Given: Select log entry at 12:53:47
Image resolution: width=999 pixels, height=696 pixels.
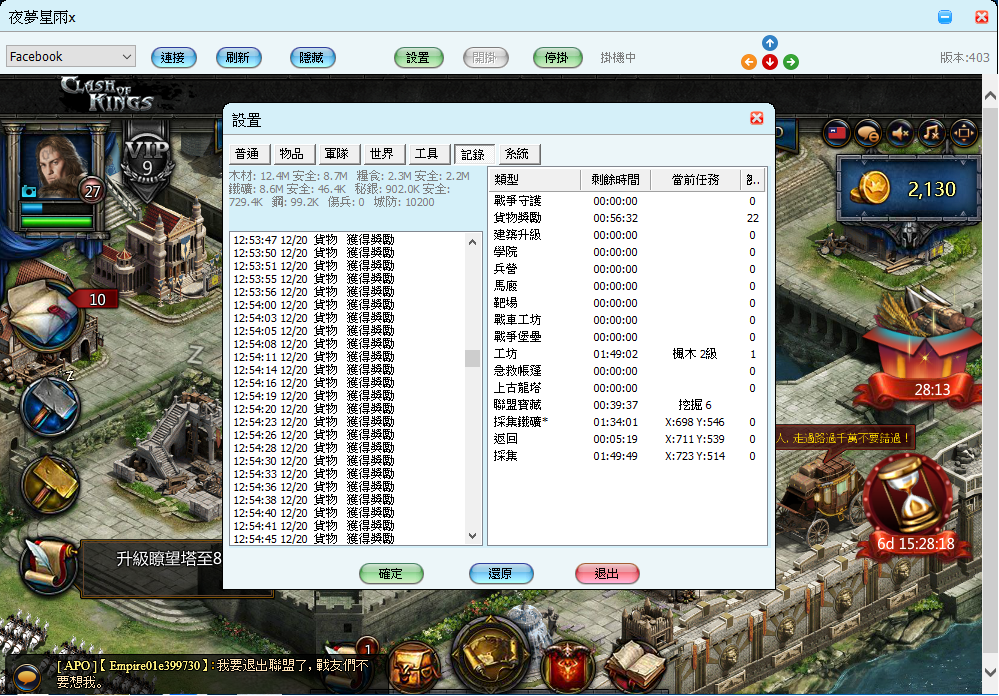Looking at the screenshot, I should point(313,240).
